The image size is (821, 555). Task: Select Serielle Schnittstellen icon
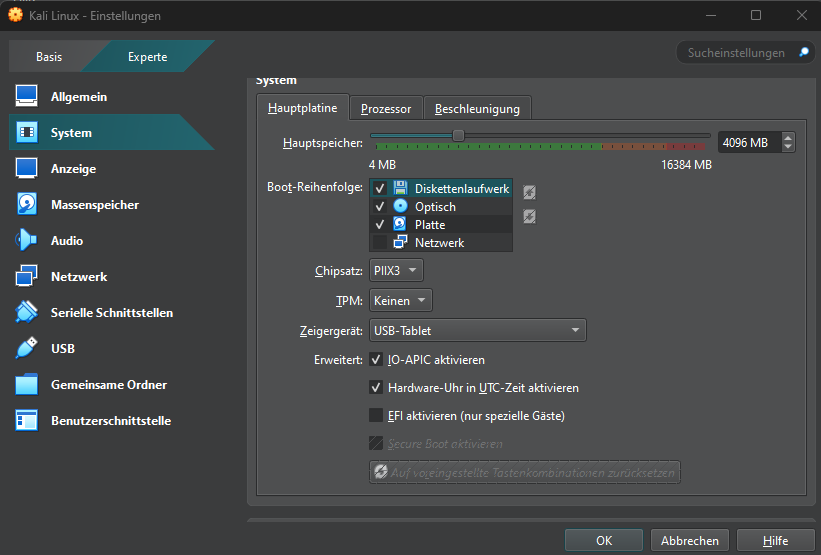pos(27,313)
